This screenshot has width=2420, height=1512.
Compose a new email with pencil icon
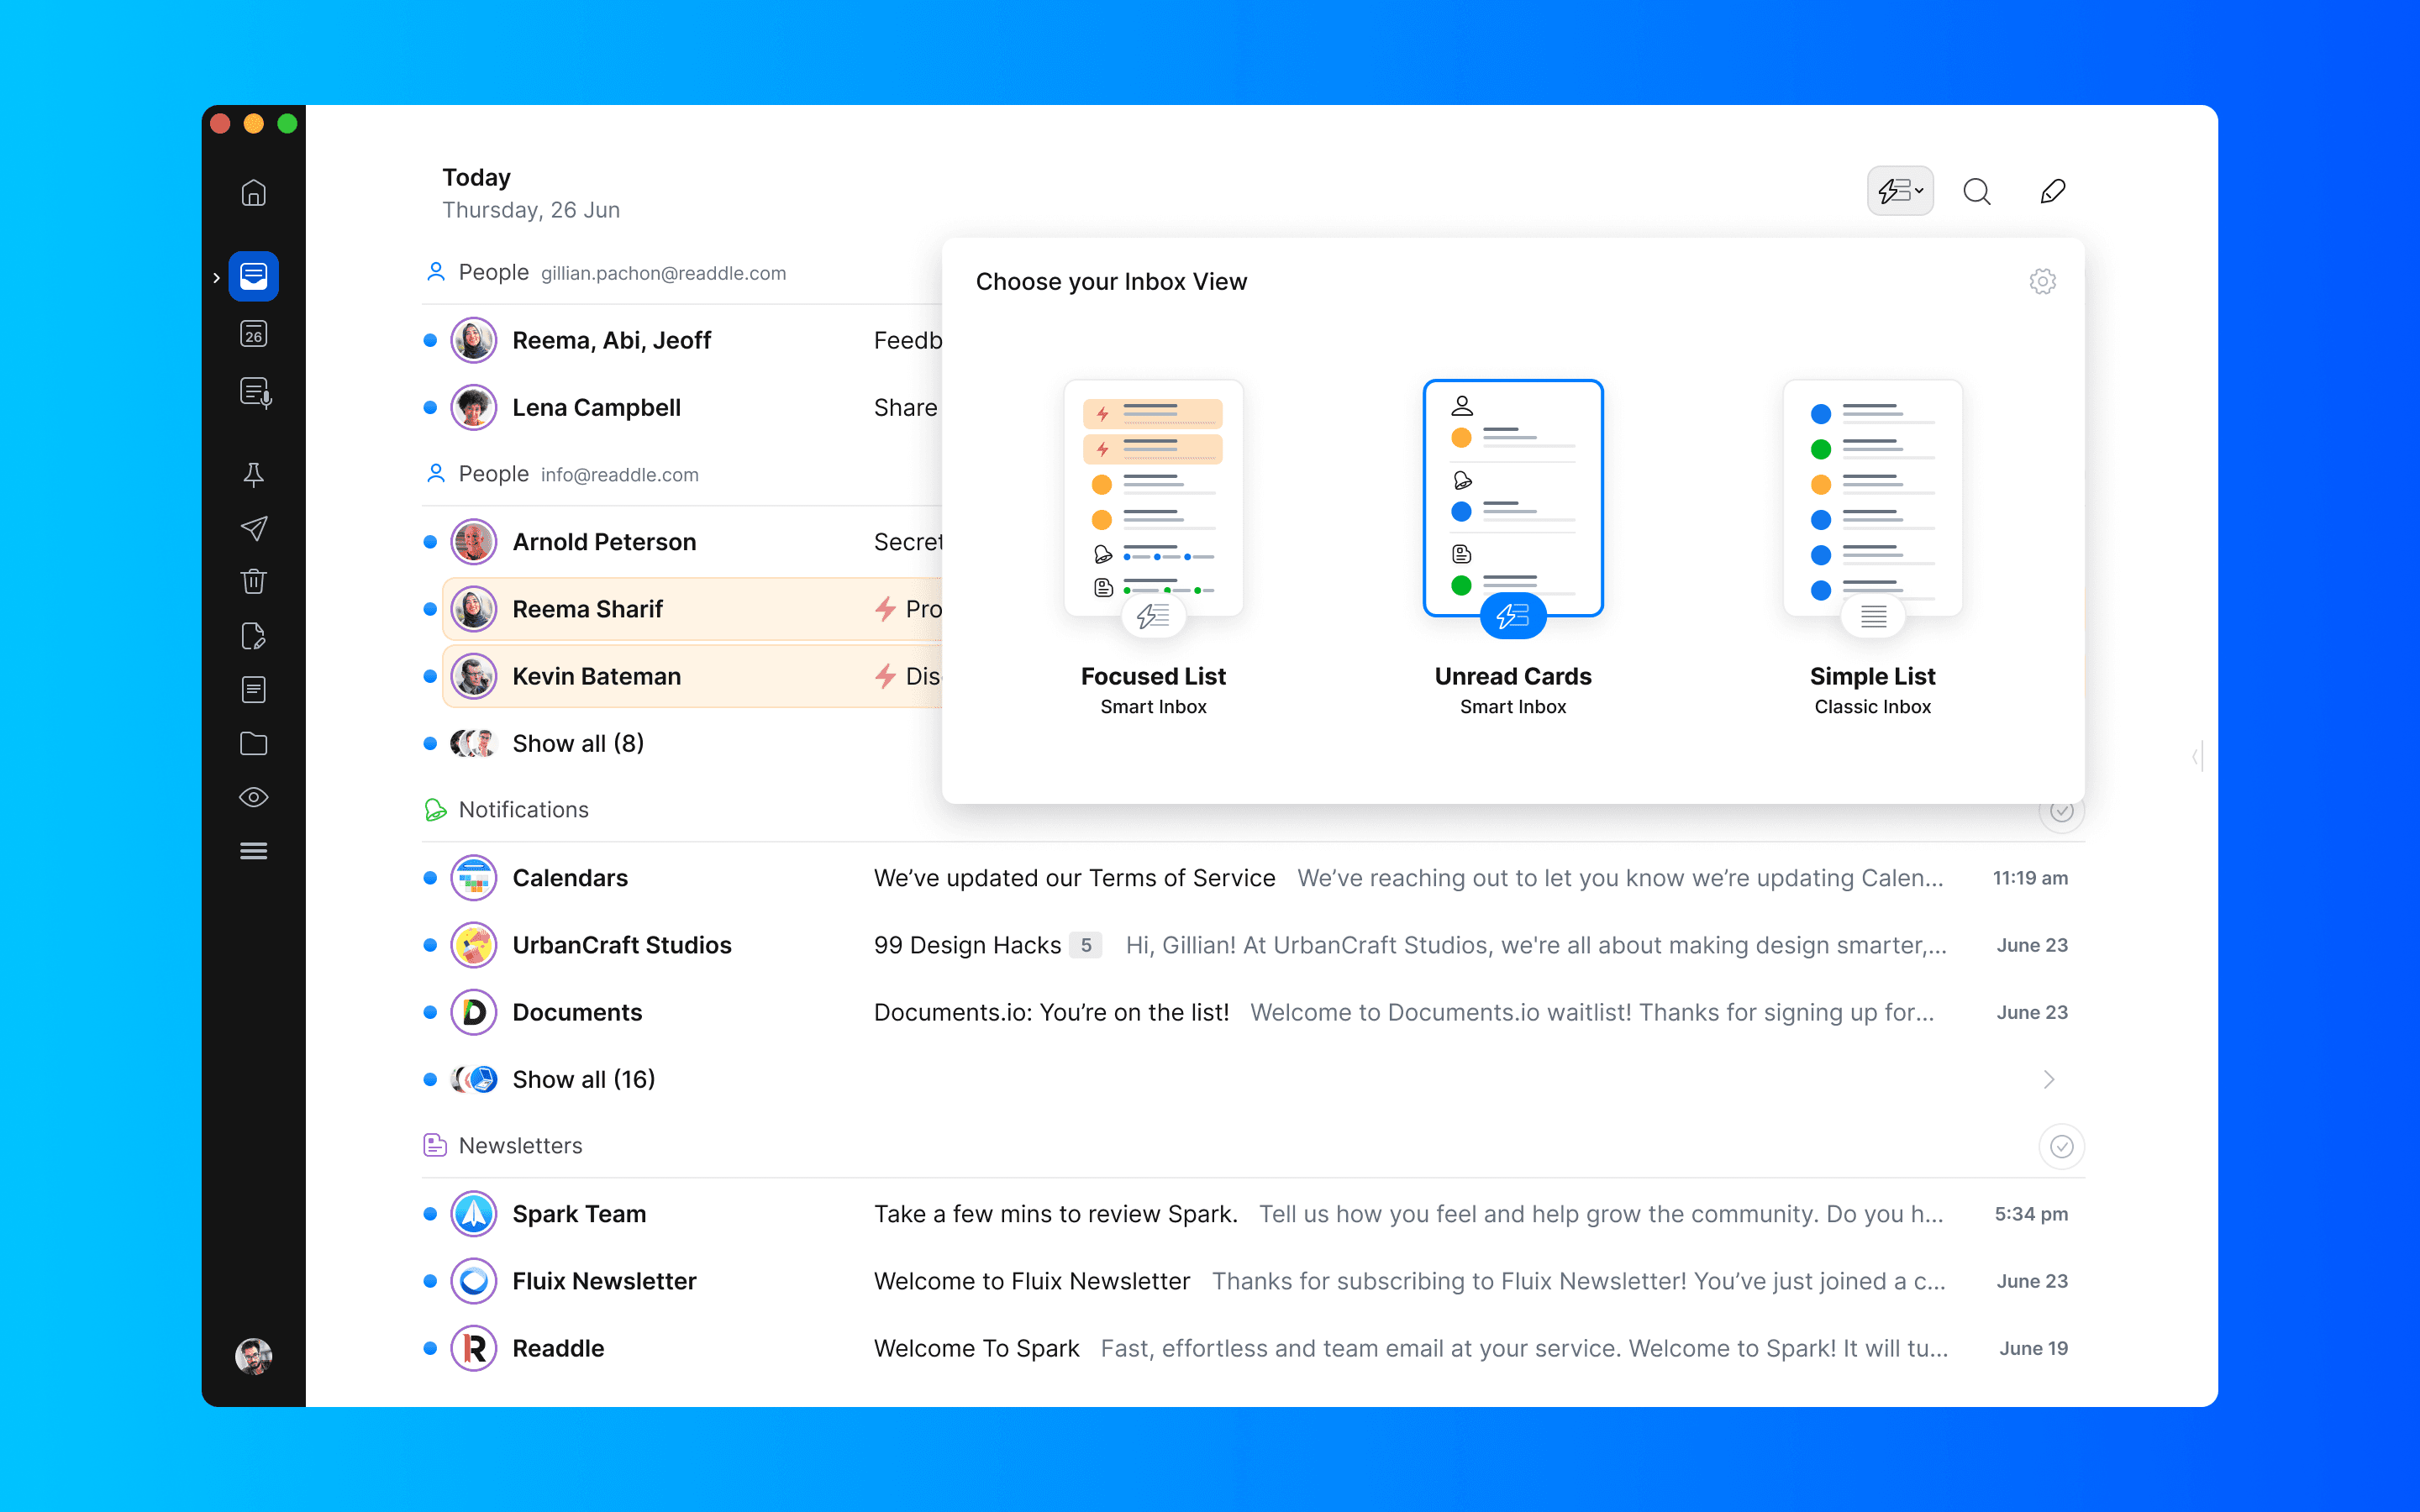pos(2052,191)
